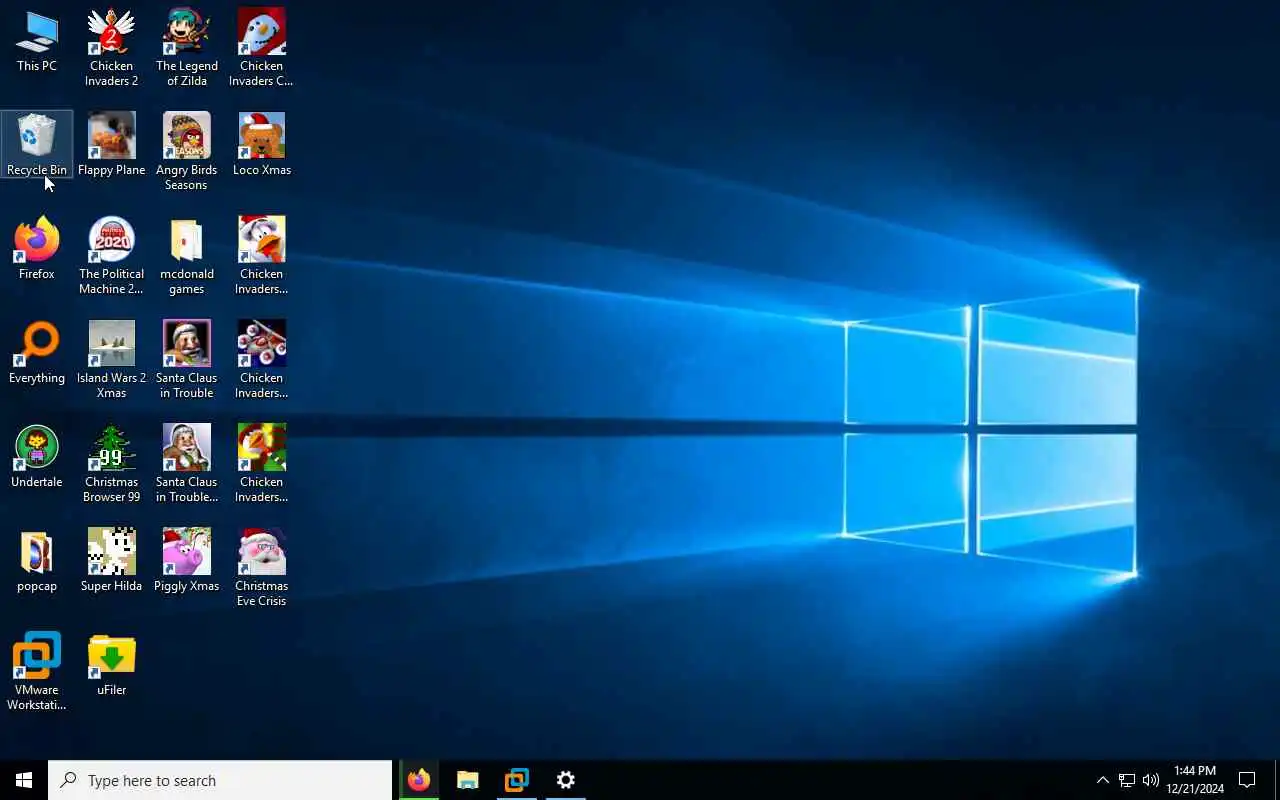Select the Loco Xmas shortcut
The height and width of the screenshot is (800, 1280).
coord(261,145)
